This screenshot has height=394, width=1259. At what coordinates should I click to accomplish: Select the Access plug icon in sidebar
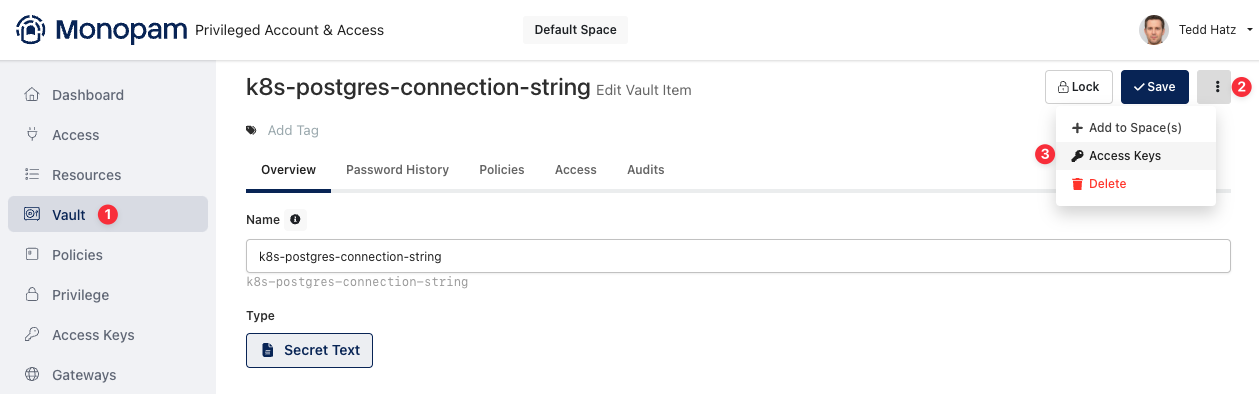[x=32, y=135]
